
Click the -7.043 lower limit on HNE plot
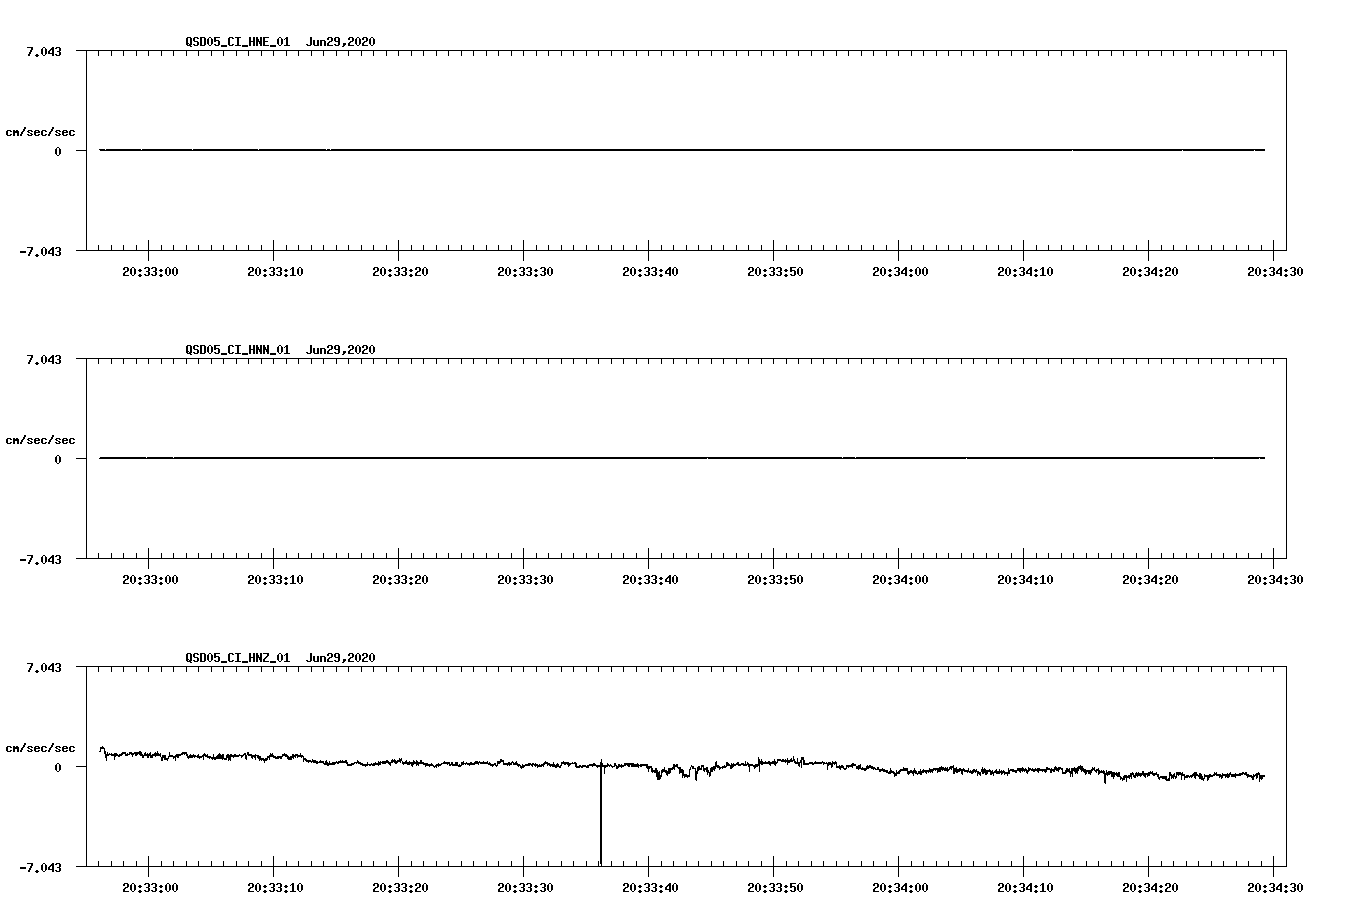click(x=40, y=251)
